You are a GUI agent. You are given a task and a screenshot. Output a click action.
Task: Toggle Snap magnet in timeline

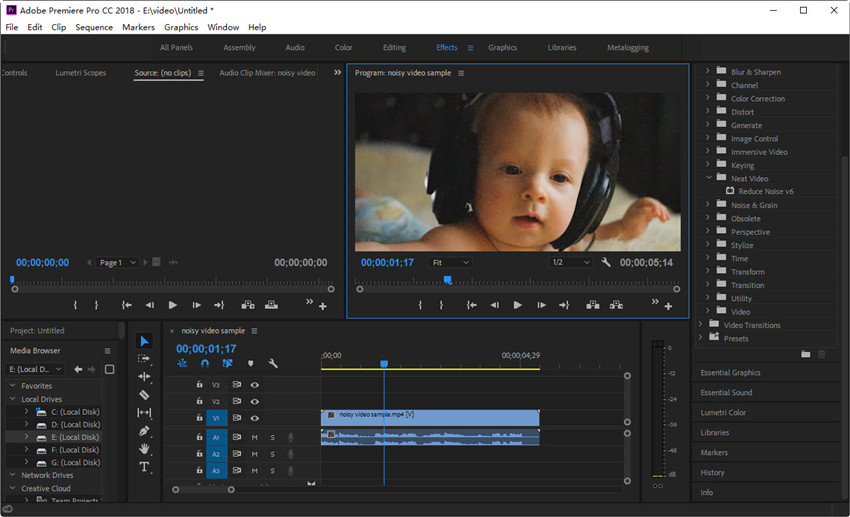205,363
